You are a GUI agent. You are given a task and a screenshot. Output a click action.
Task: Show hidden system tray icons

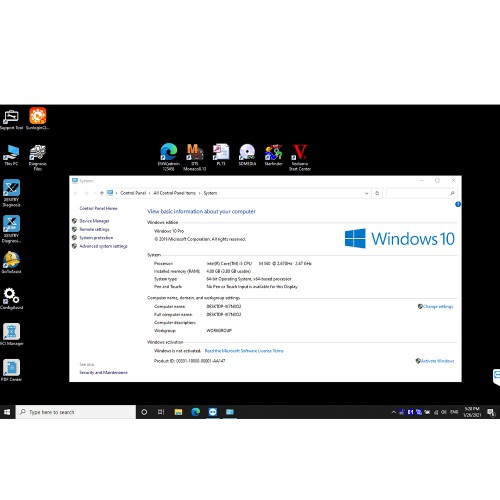pos(393,412)
